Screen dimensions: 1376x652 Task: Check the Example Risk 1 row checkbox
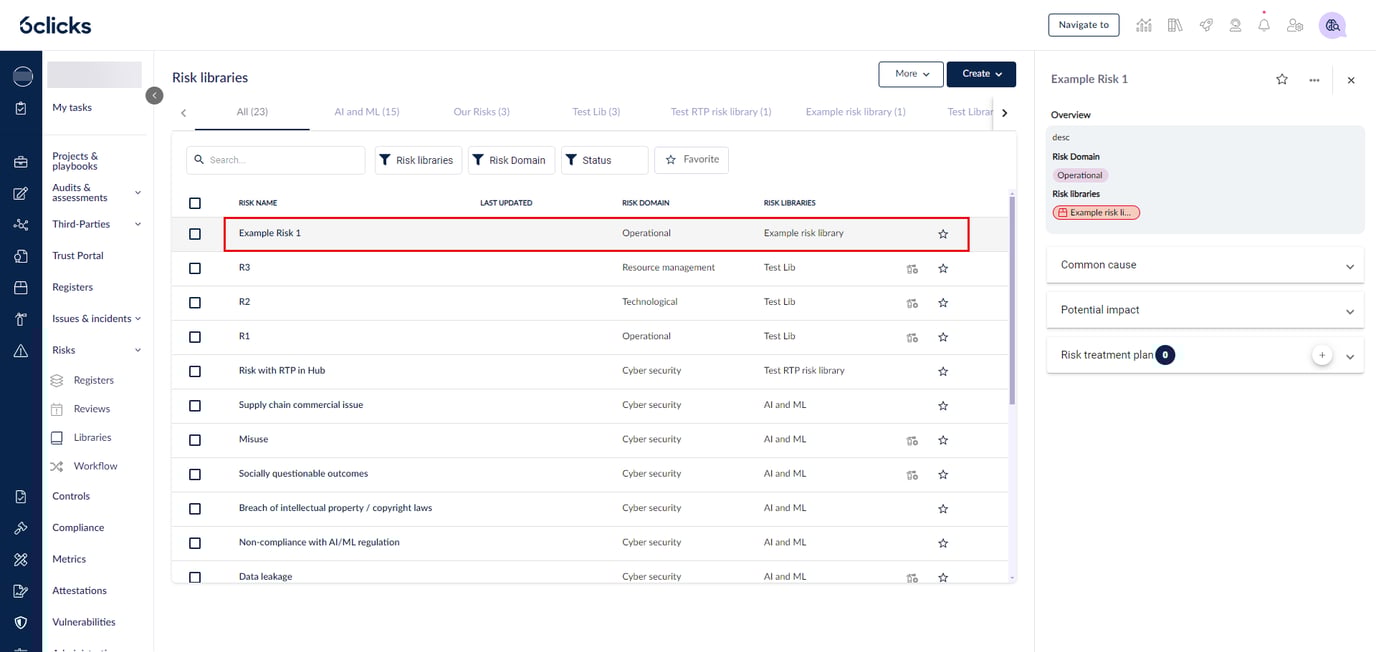click(x=195, y=234)
